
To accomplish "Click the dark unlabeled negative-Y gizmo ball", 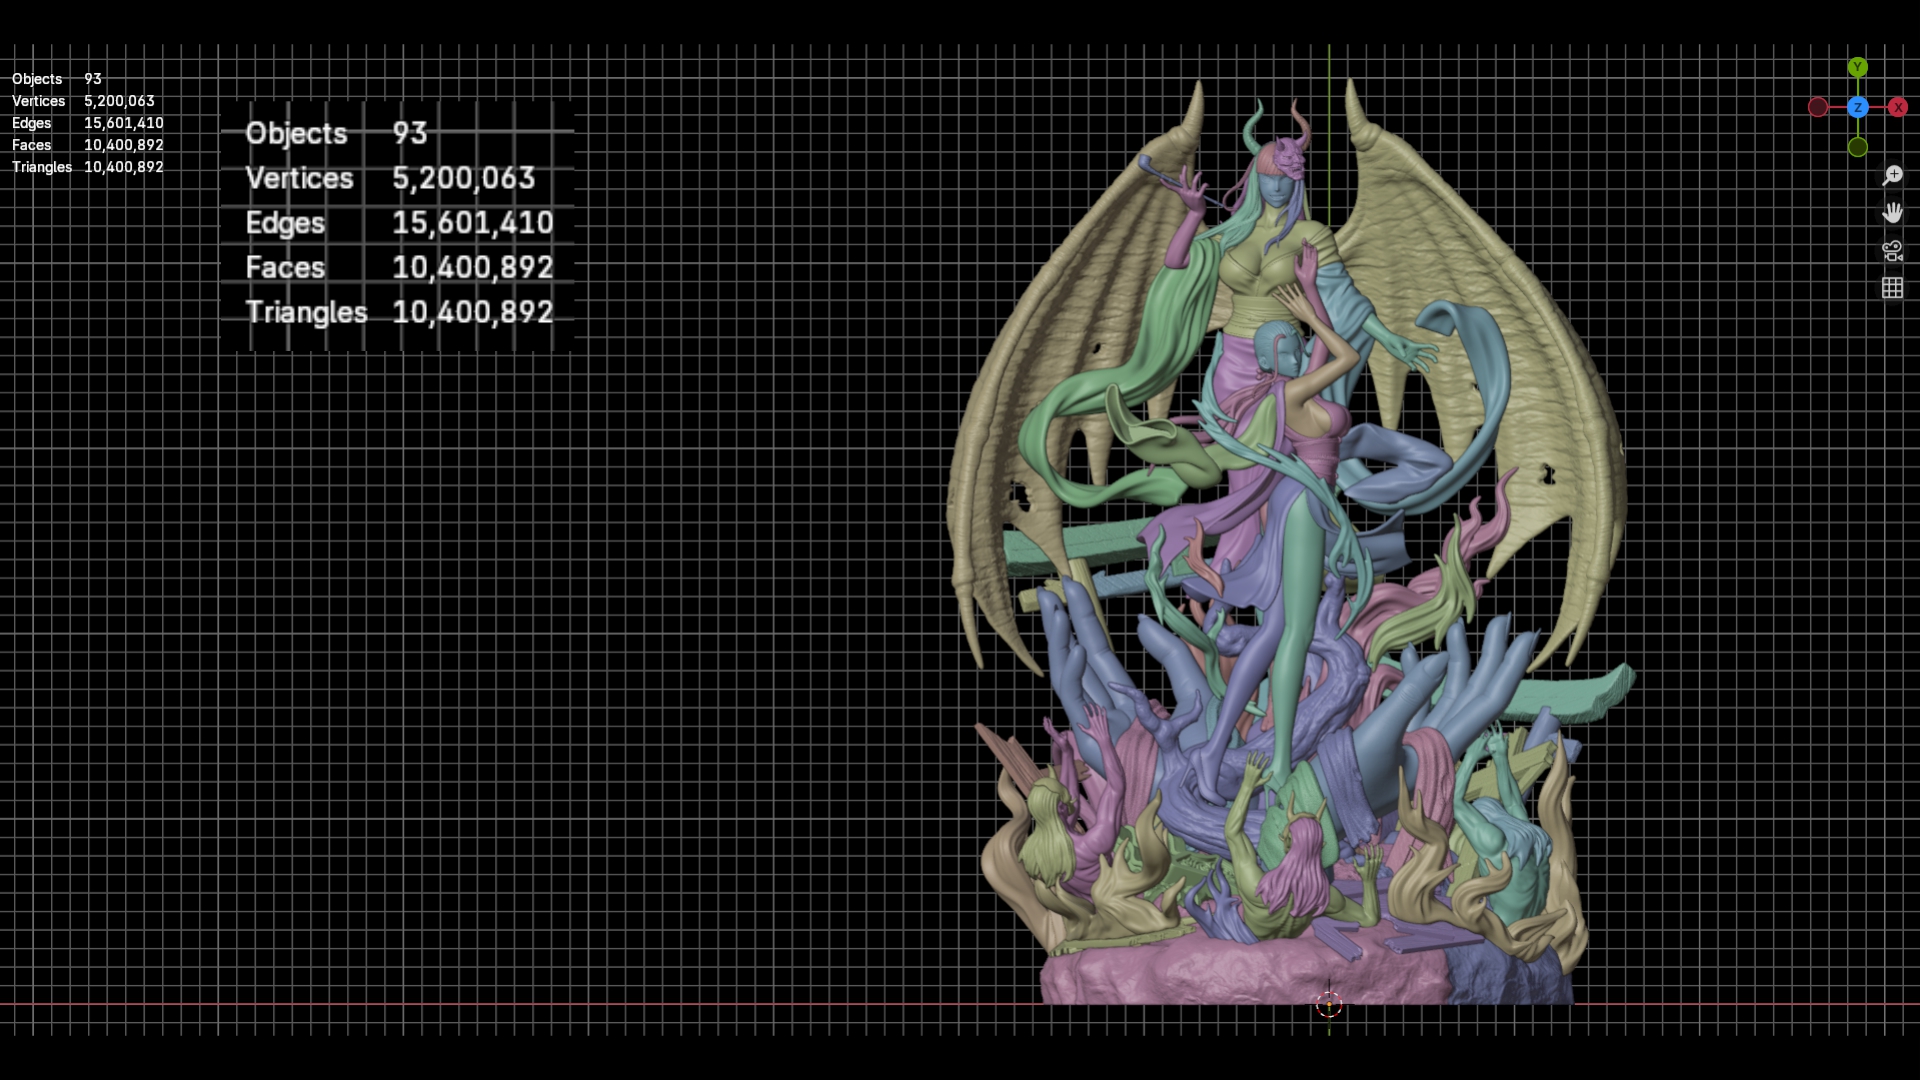I will (x=1858, y=147).
